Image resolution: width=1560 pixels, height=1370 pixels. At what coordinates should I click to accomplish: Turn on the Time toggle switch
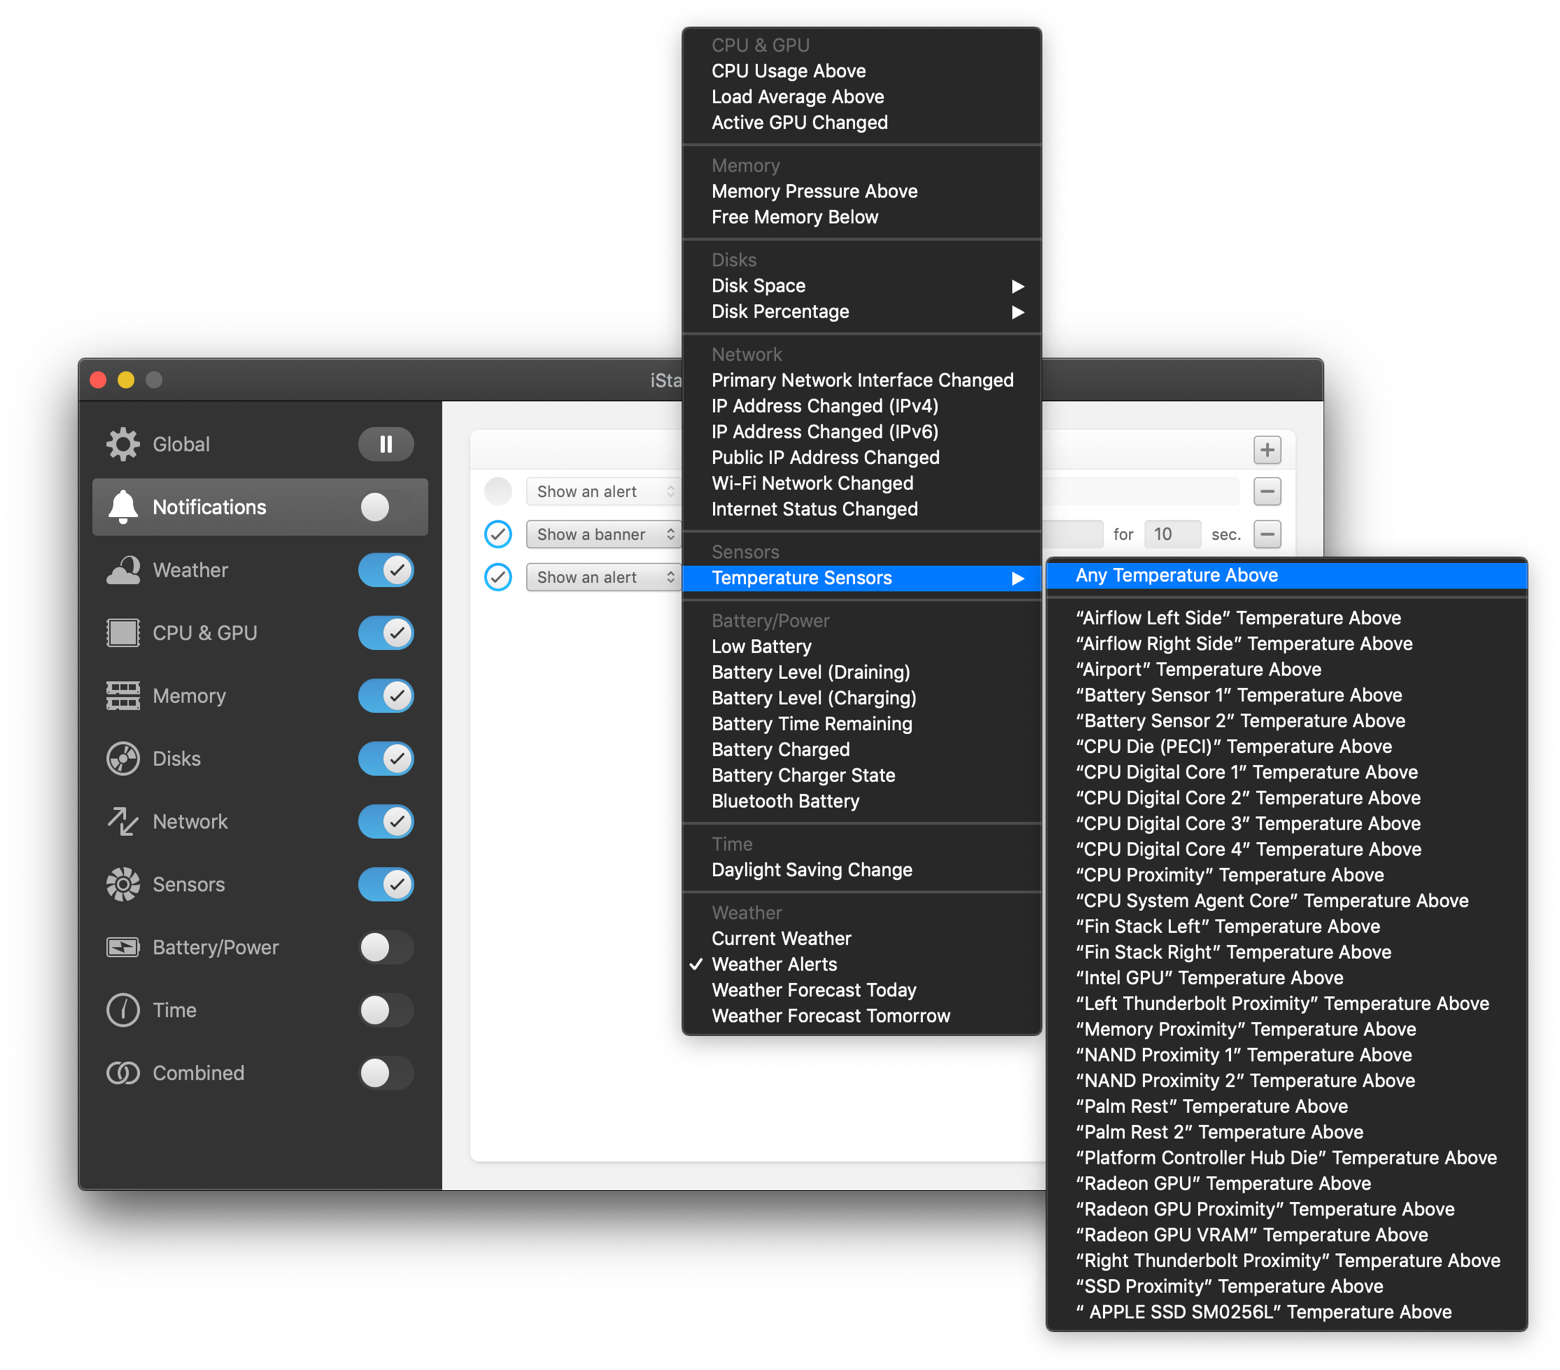[386, 1010]
